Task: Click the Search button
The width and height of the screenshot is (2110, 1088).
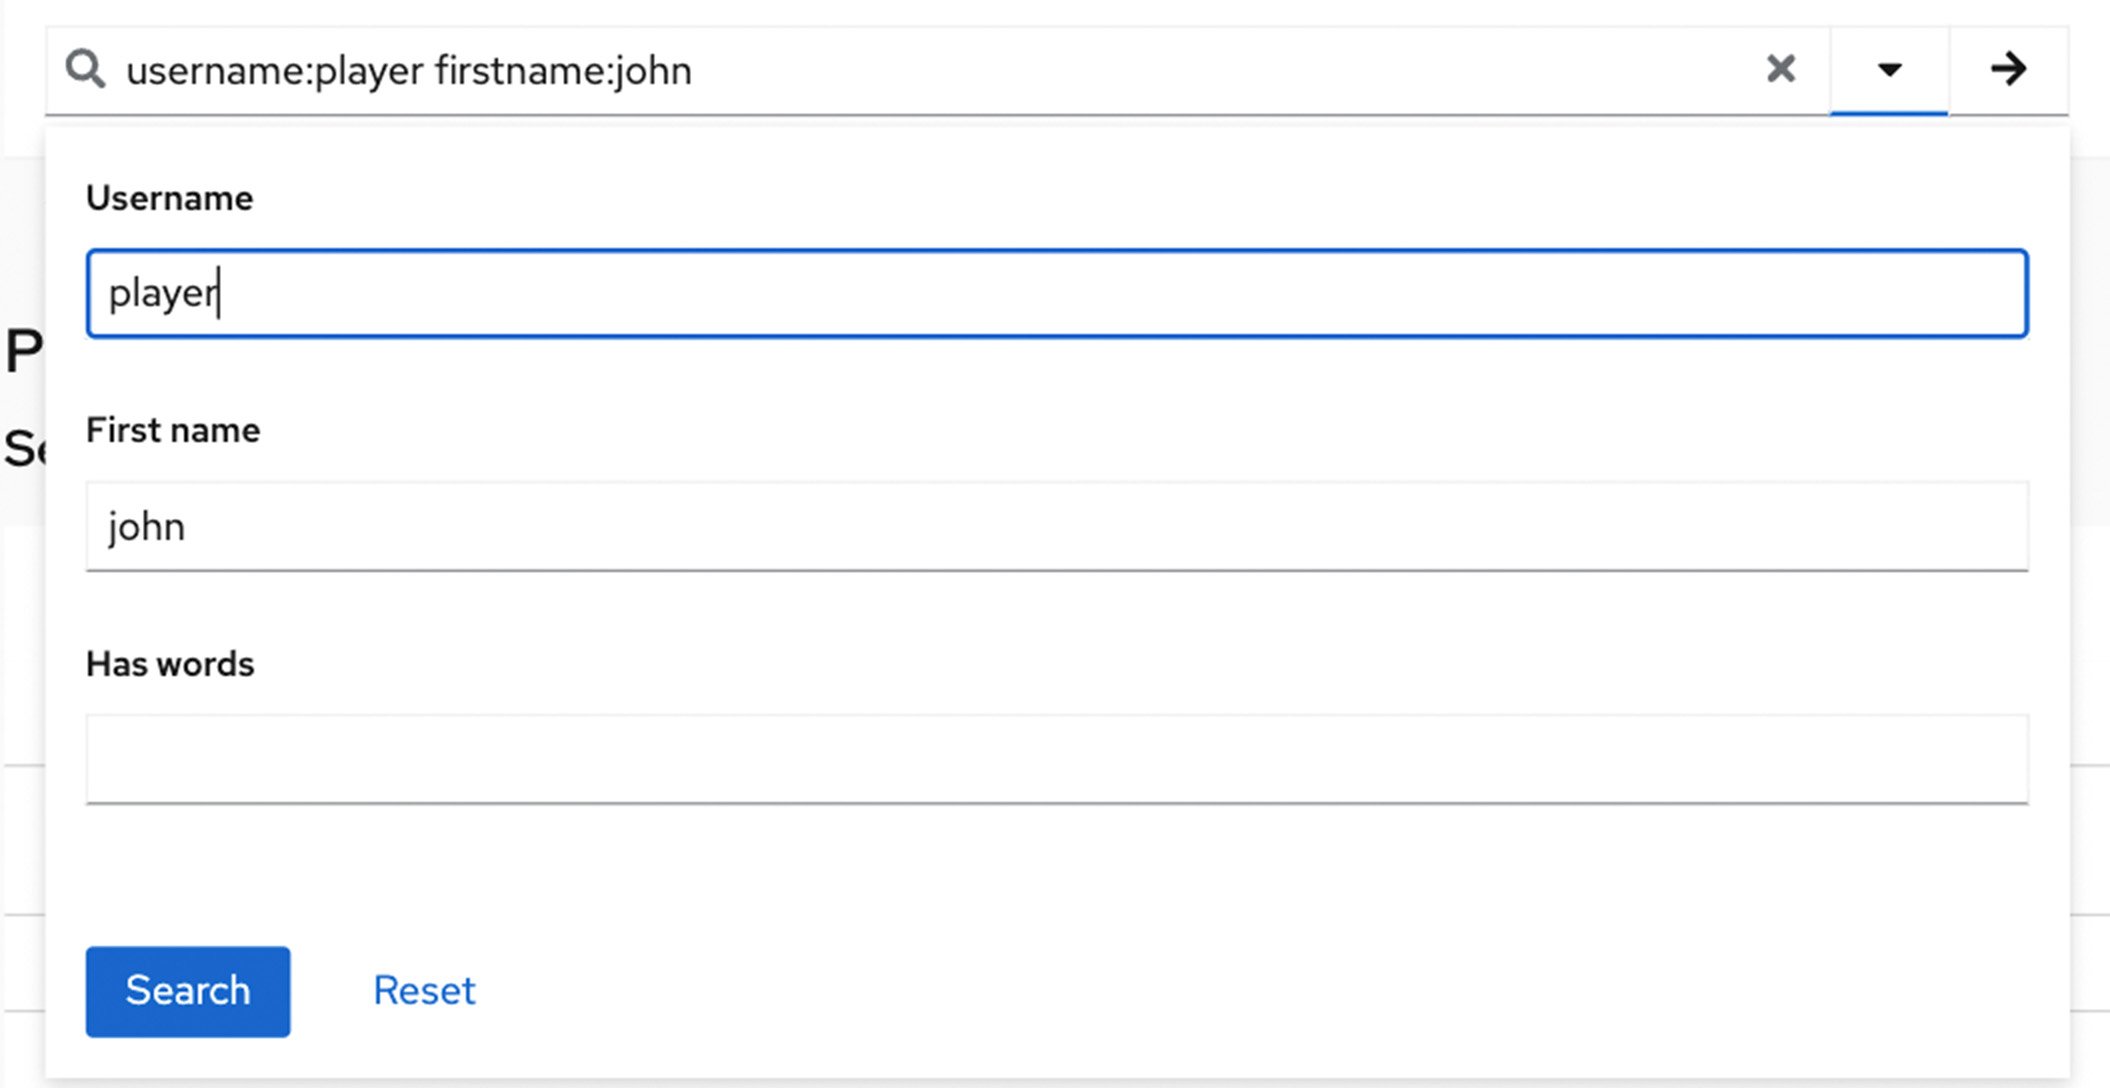Action: [187, 991]
